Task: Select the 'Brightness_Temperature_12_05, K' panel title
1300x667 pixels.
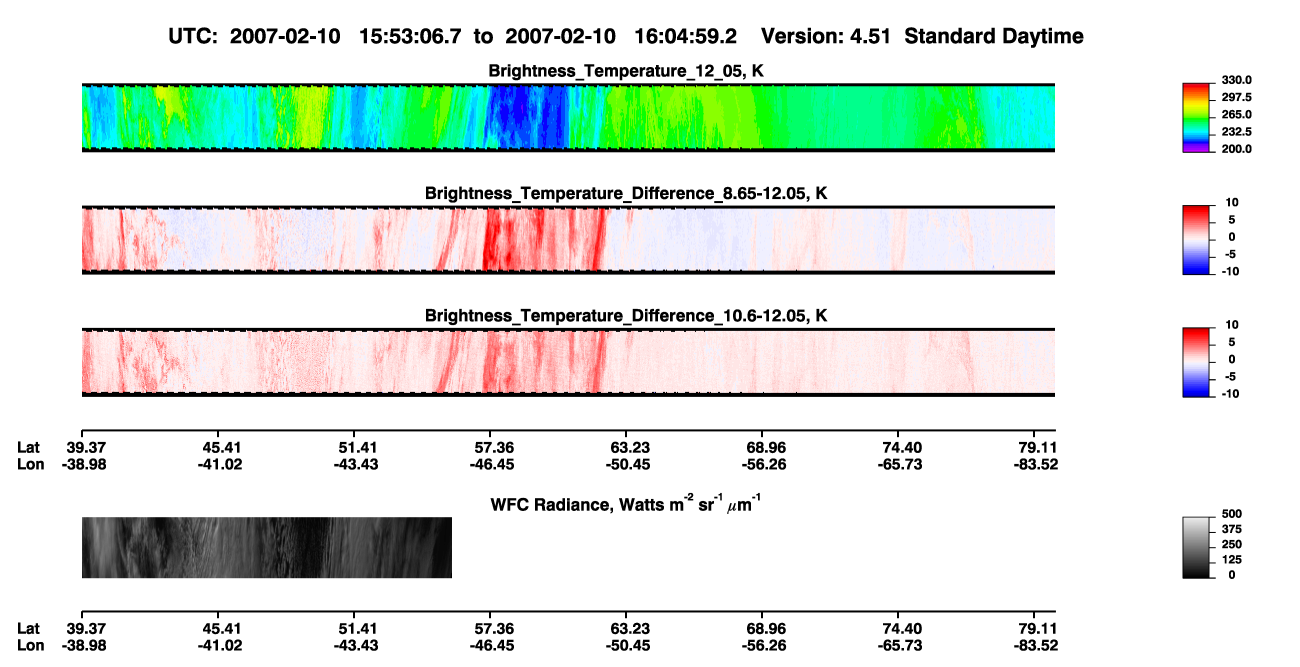Action: tap(626, 71)
